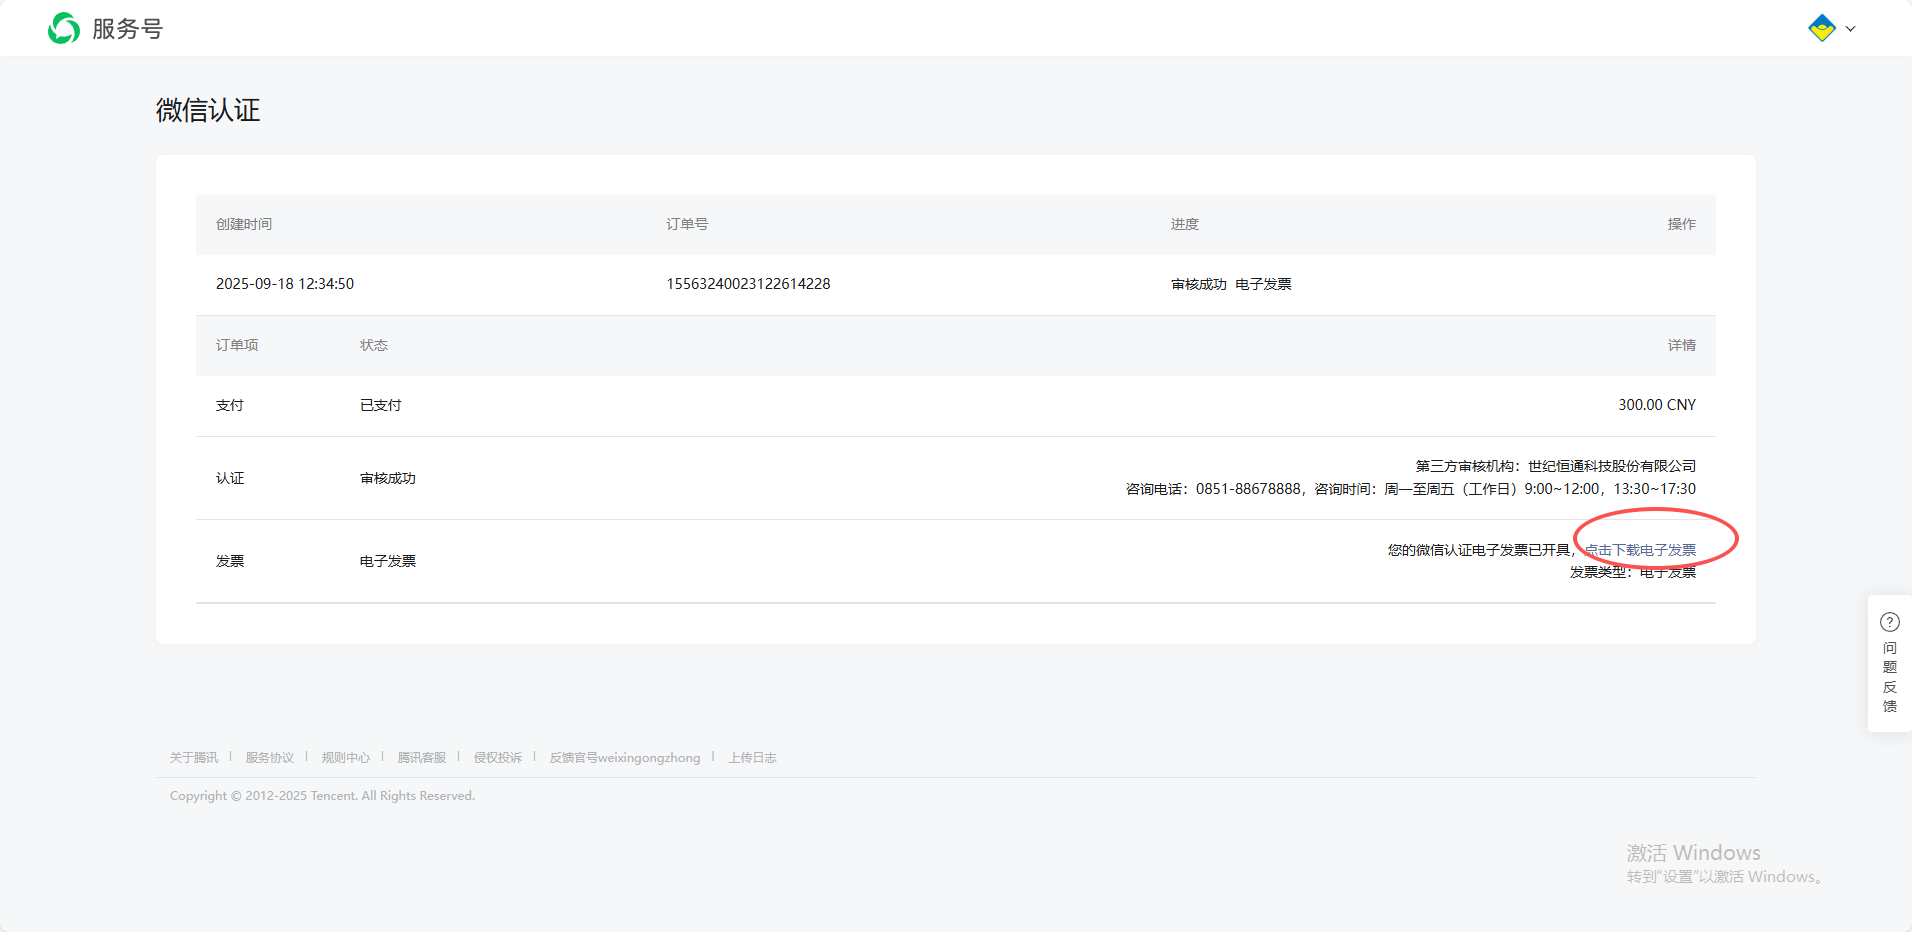The height and width of the screenshot is (932, 1912).
Task: Click the 服务号 header title
Action: pos(127,29)
